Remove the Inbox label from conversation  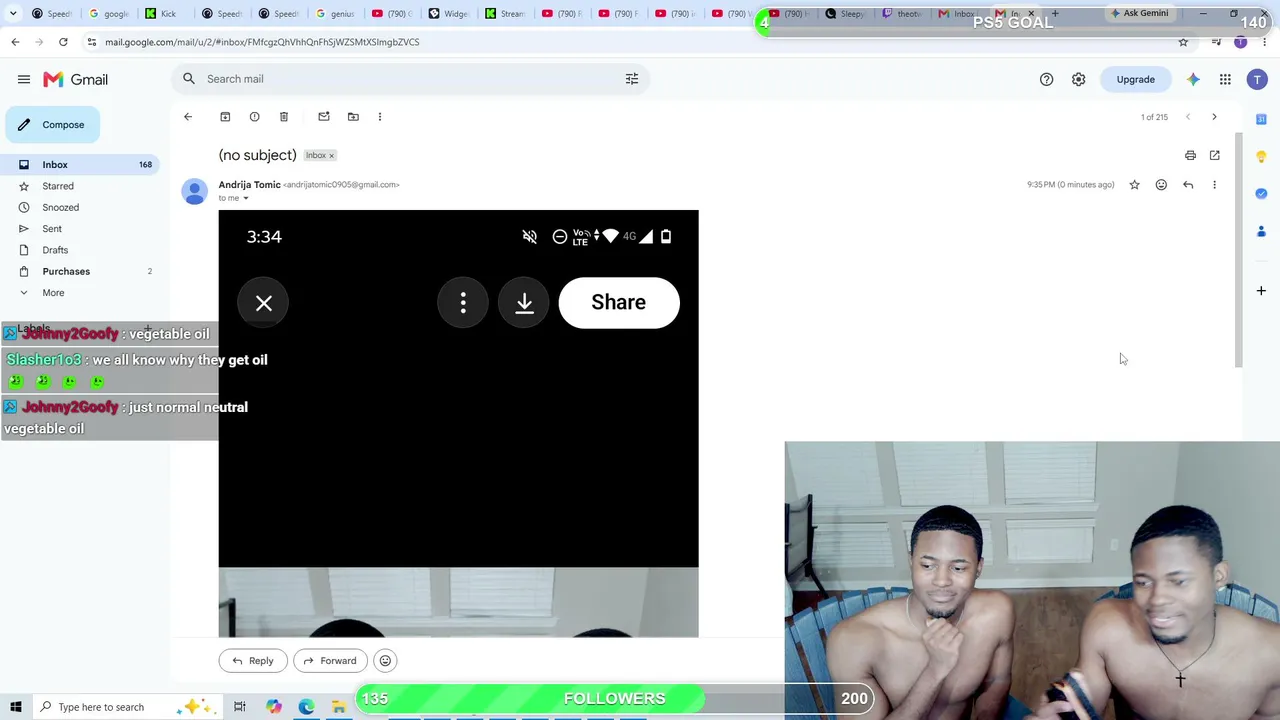click(x=331, y=156)
